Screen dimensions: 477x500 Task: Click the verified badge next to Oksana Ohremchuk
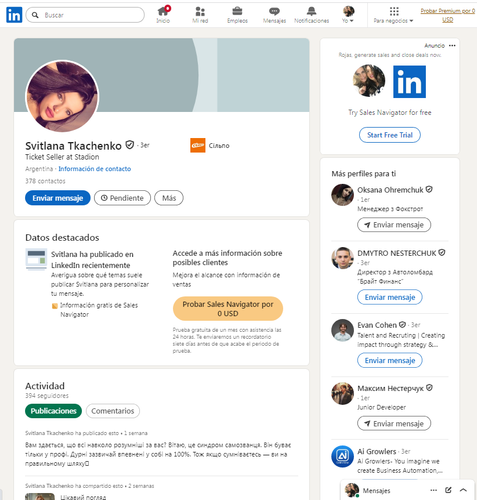[x=429, y=189]
